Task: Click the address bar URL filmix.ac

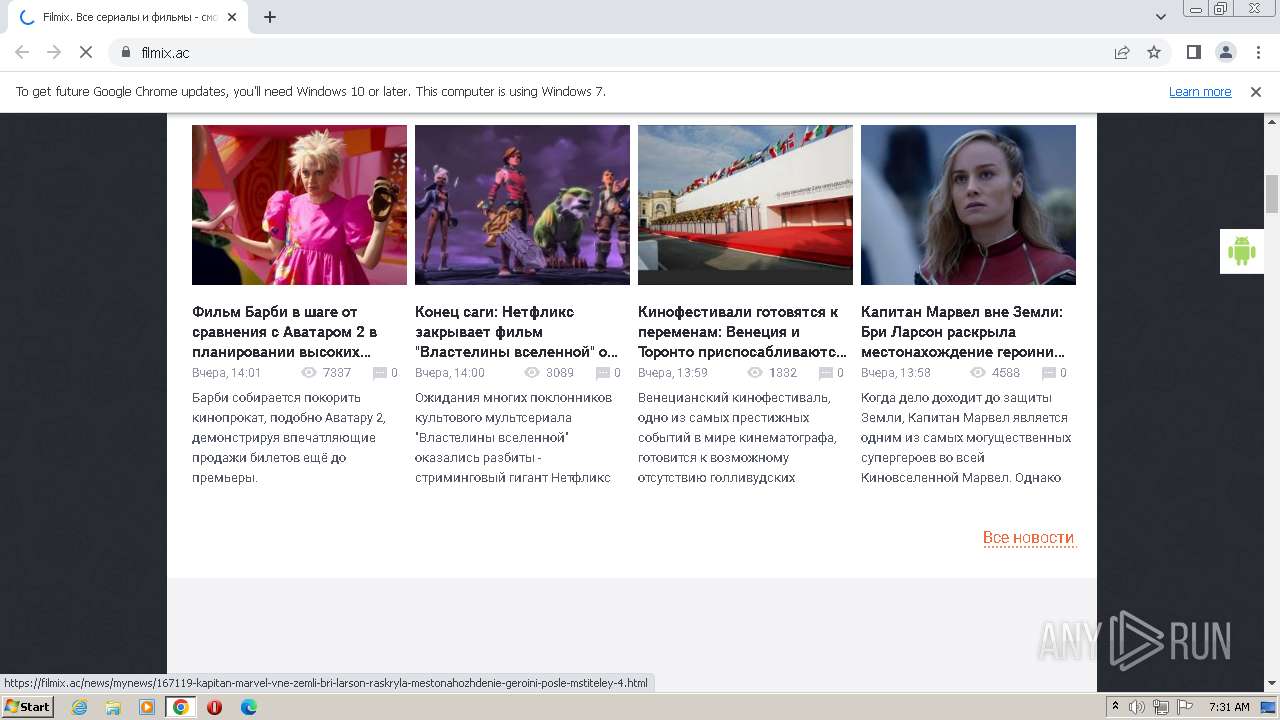Action: coord(165,52)
